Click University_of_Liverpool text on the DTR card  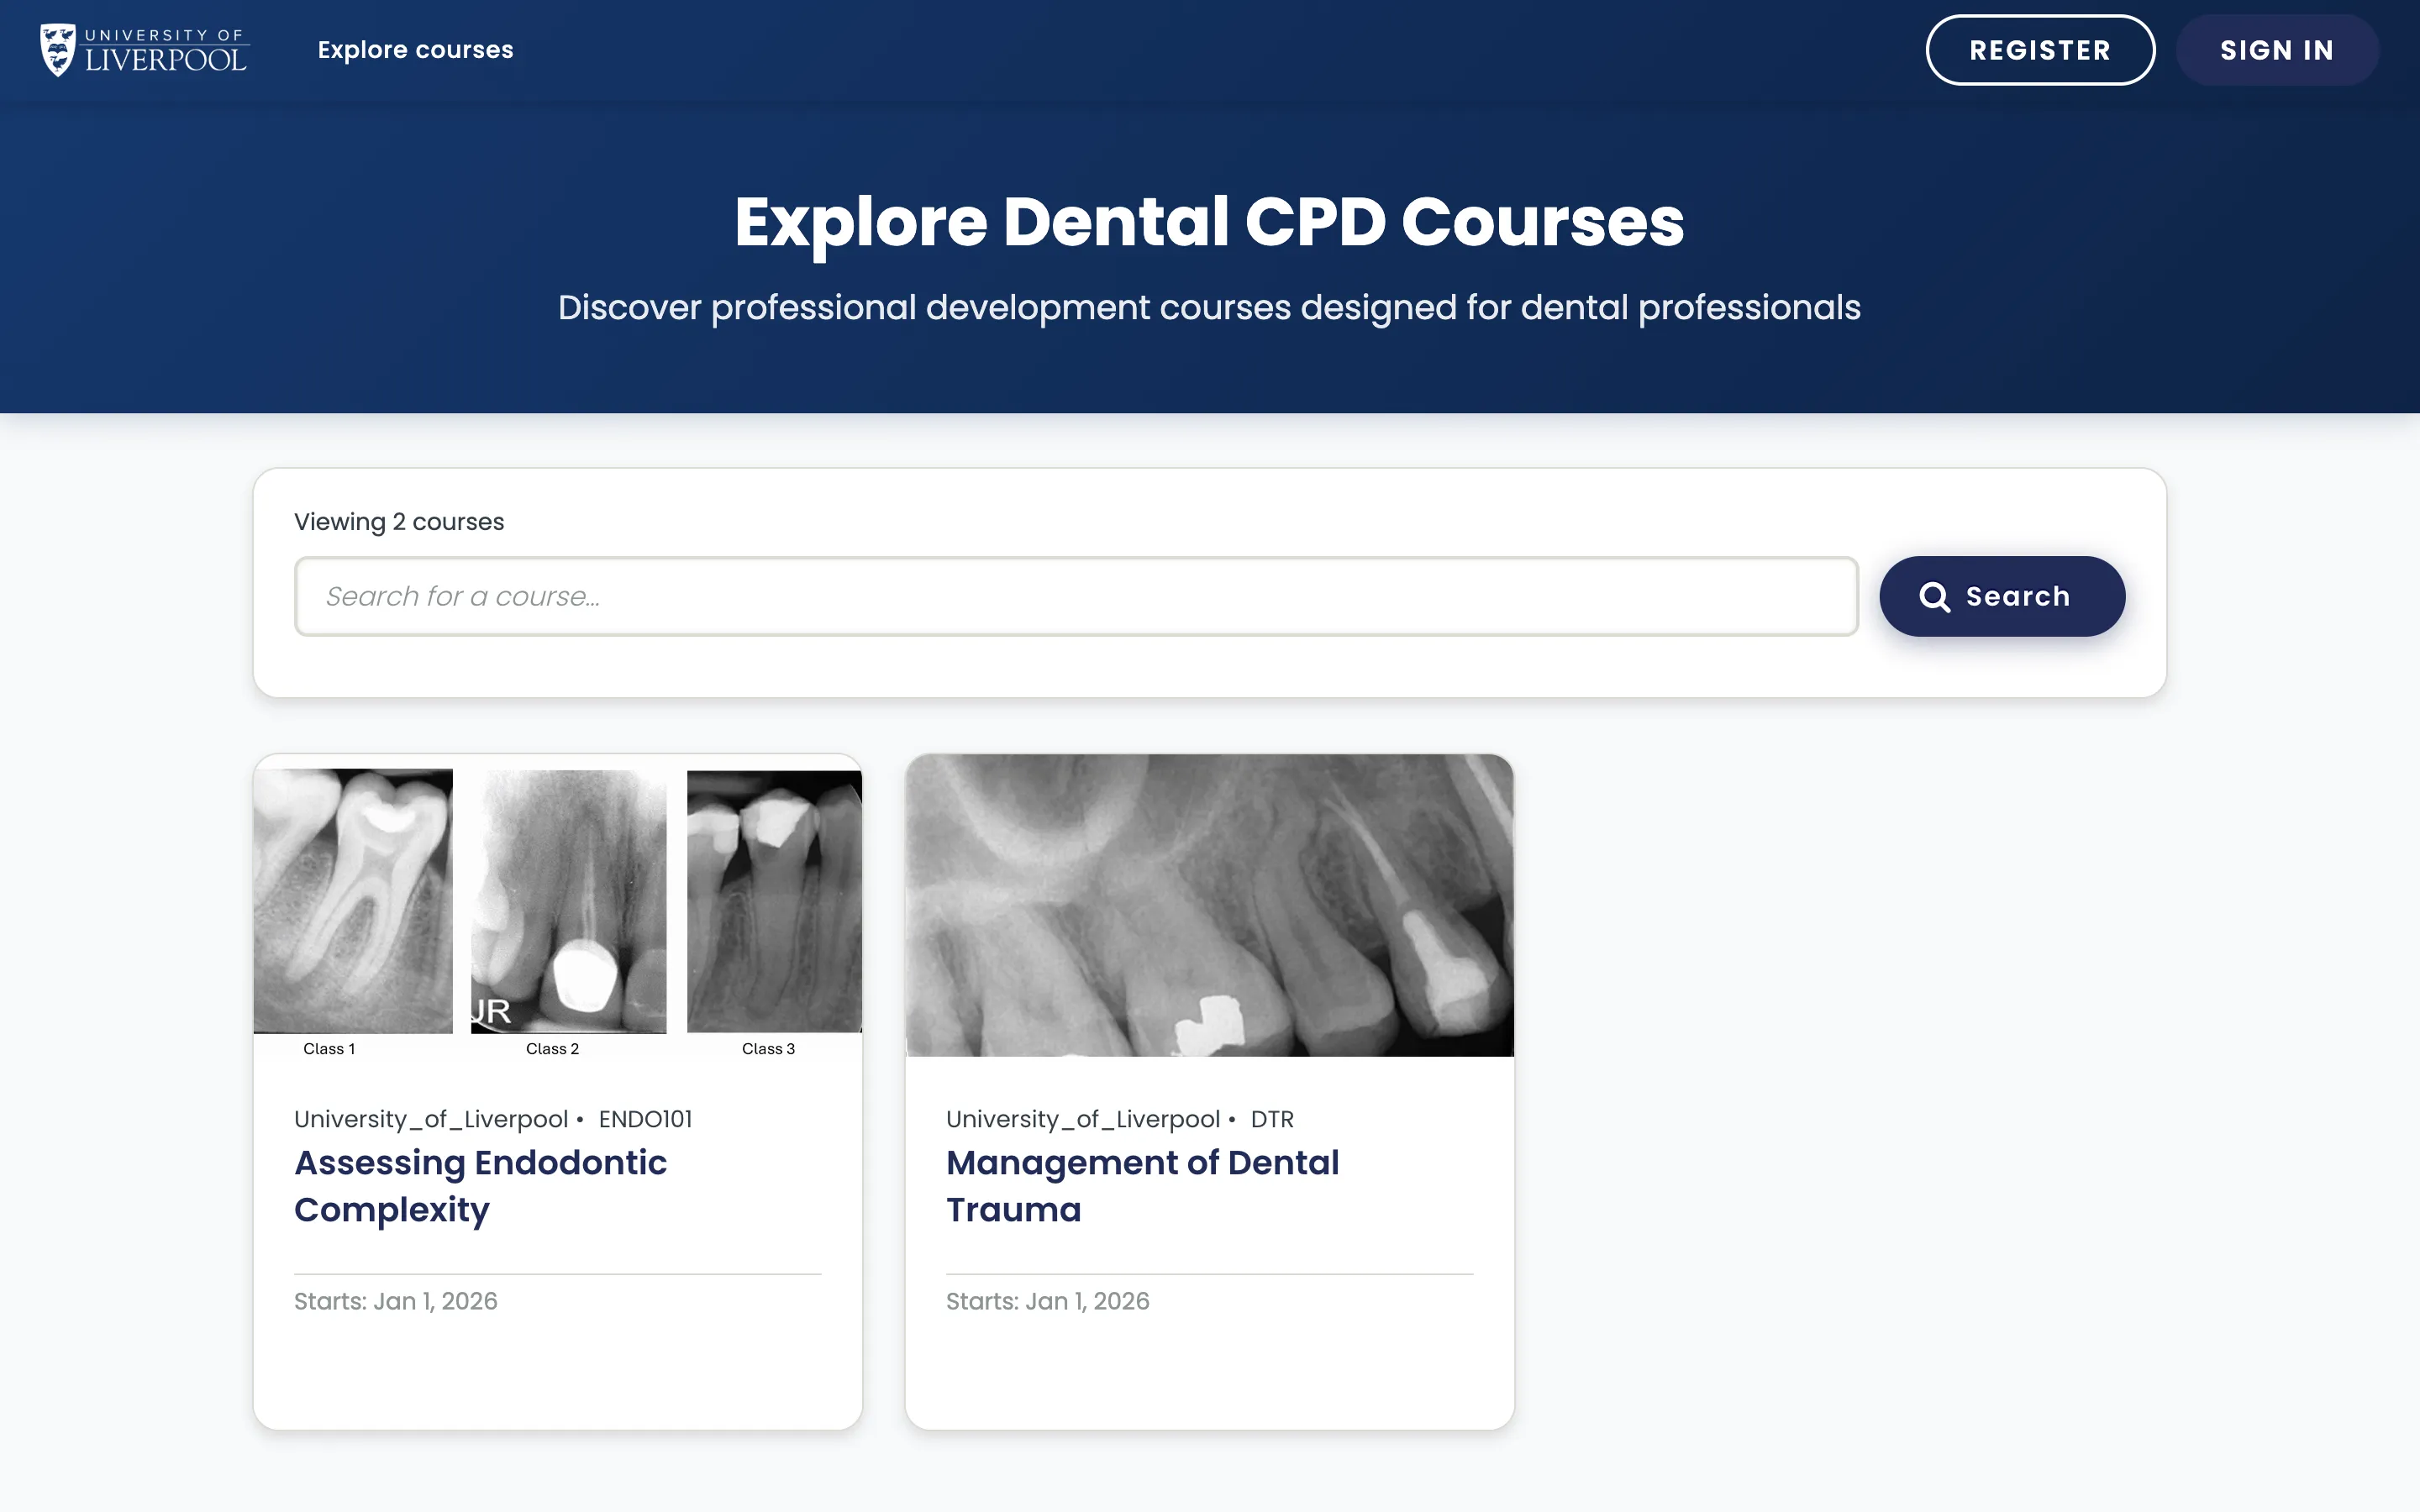click(x=1083, y=1119)
